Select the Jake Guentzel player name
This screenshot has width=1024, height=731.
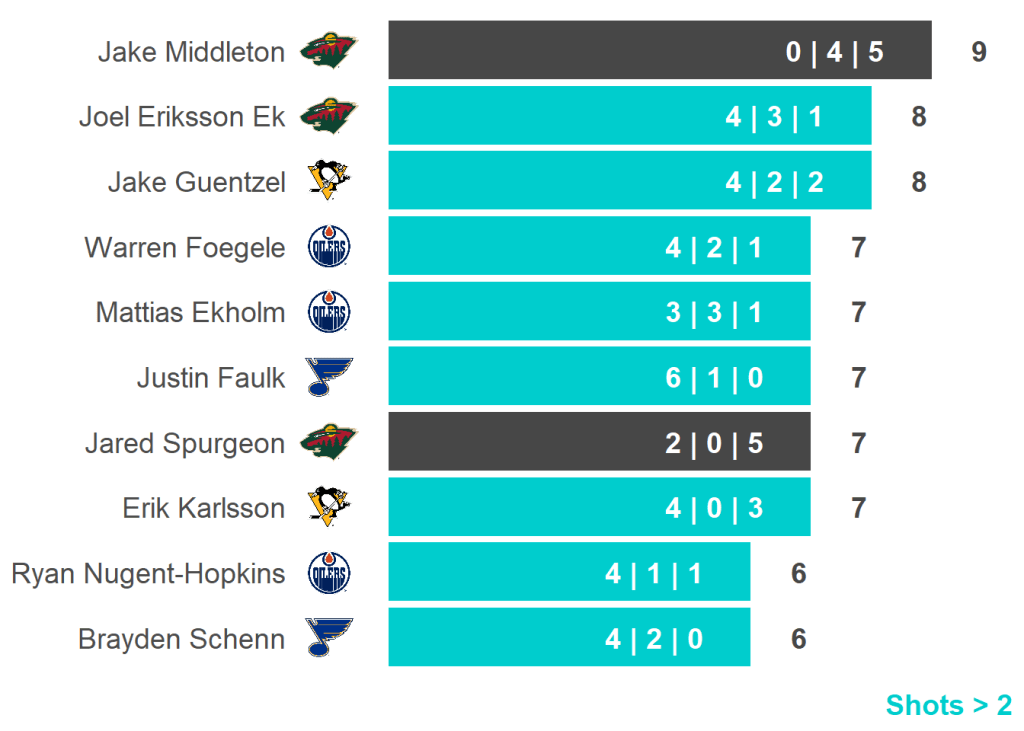pos(196,182)
